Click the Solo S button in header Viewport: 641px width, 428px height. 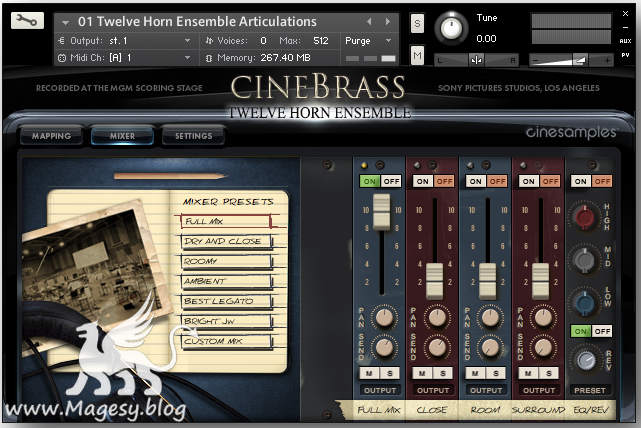(417, 23)
